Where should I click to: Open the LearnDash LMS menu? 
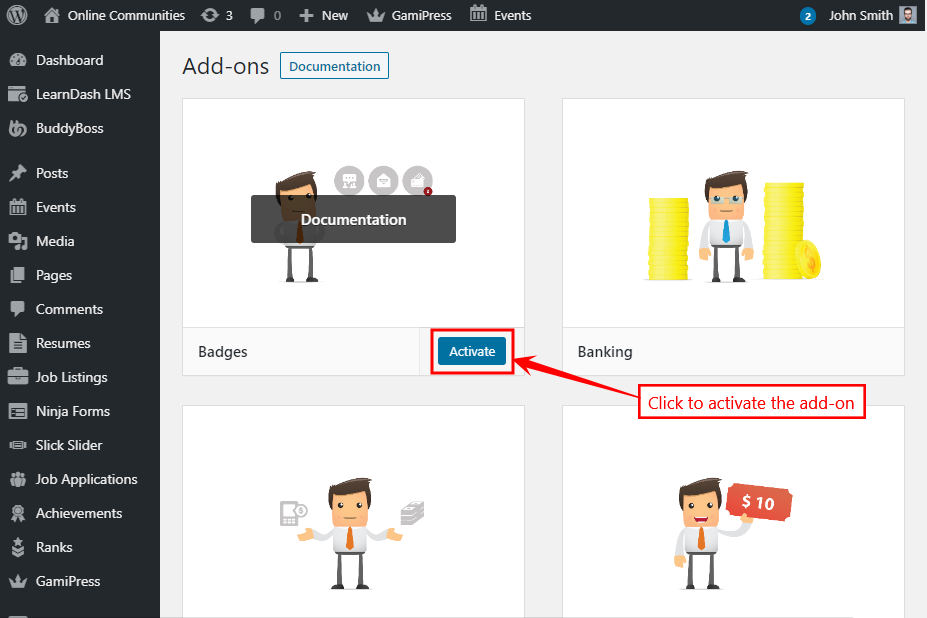pos(82,94)
